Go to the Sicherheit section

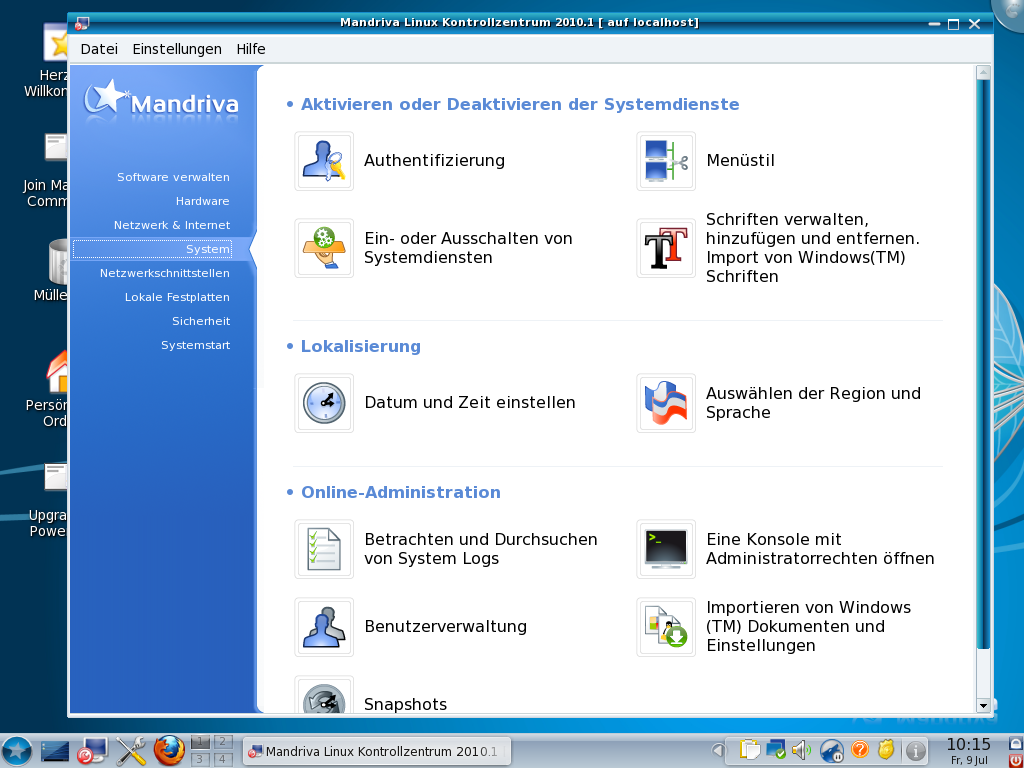(x=200, y=321)
